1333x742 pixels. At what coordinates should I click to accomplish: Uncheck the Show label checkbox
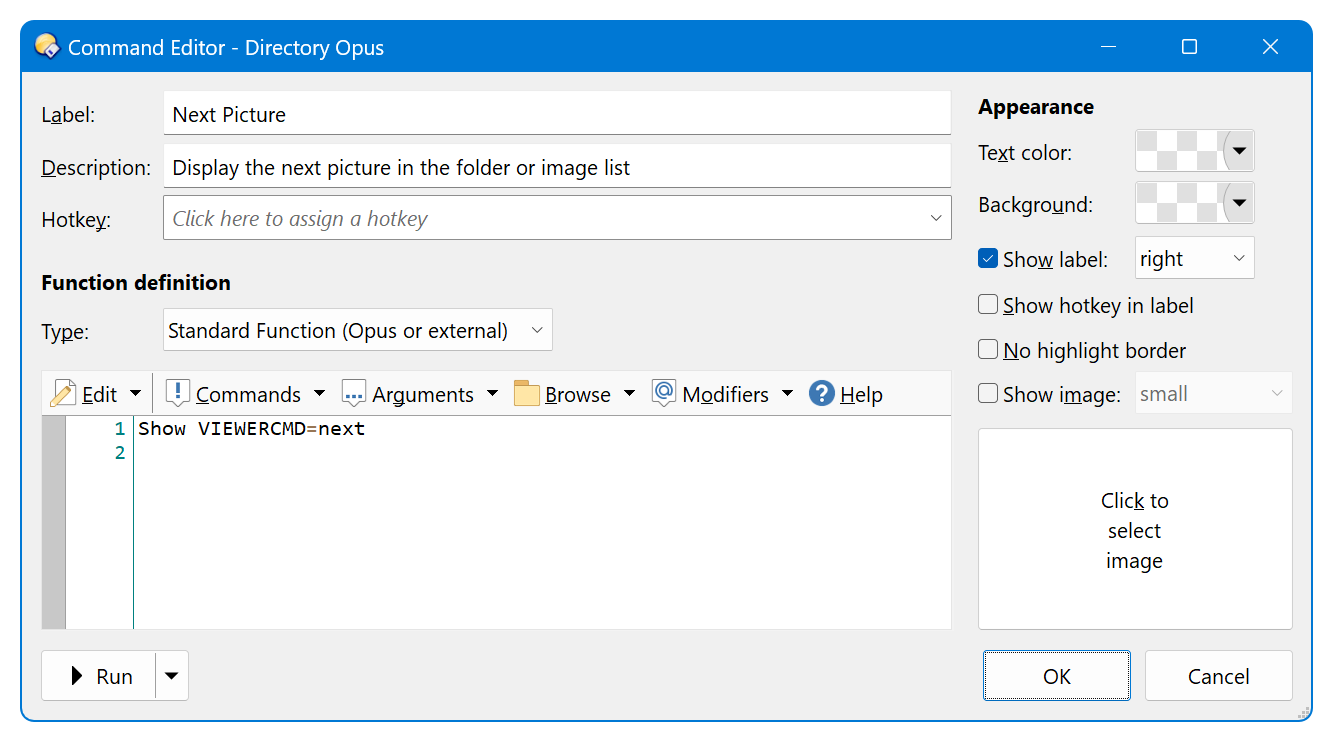pos(988,258)
